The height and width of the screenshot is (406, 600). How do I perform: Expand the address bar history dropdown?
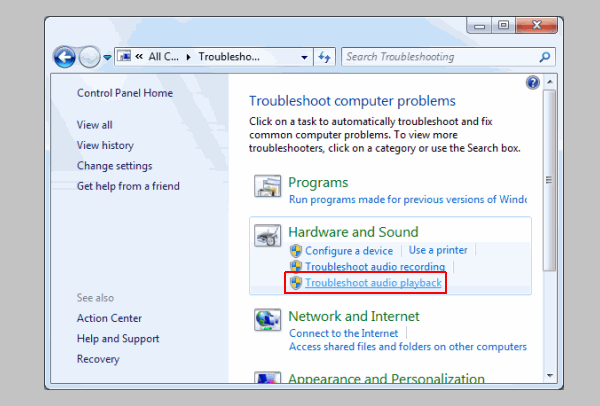tap(304, 57)
